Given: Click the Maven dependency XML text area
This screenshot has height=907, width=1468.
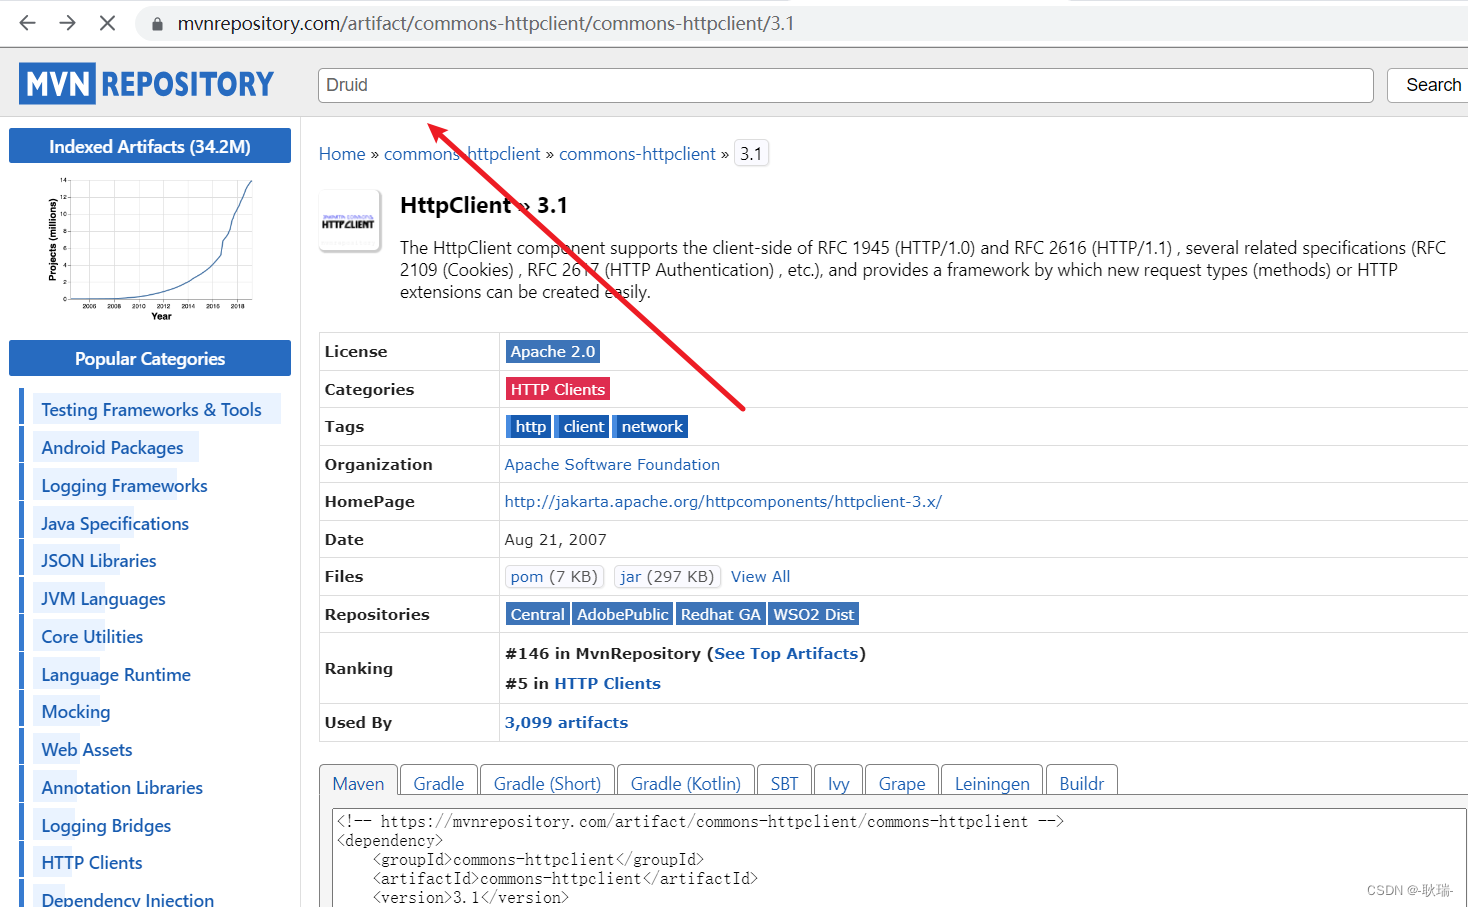Looking at the screenshot, I should (x=899, y=858).
